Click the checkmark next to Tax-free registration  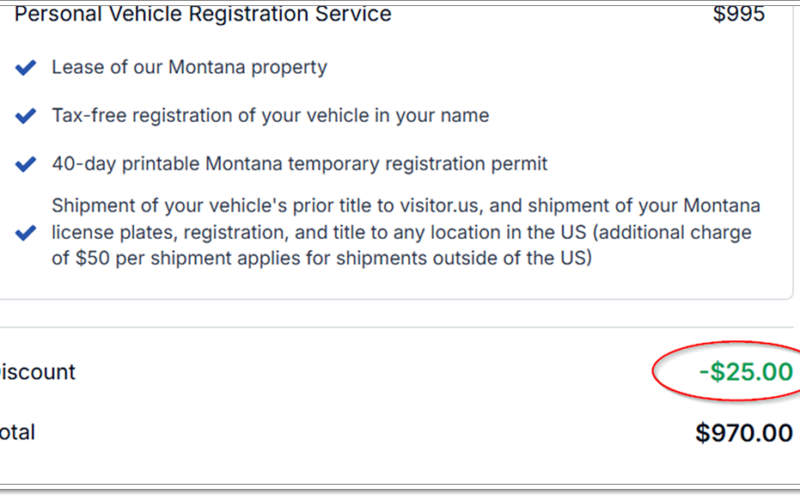26,116
